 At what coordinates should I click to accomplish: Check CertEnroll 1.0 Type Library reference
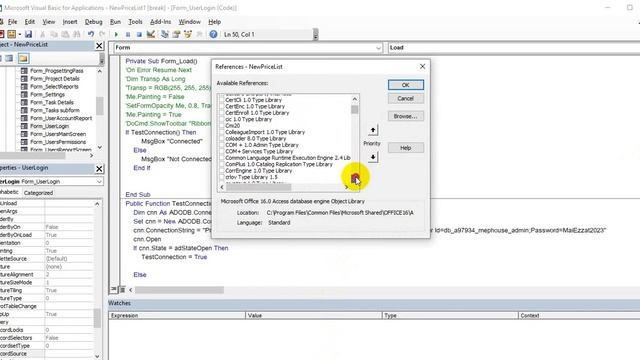[222, 113]
